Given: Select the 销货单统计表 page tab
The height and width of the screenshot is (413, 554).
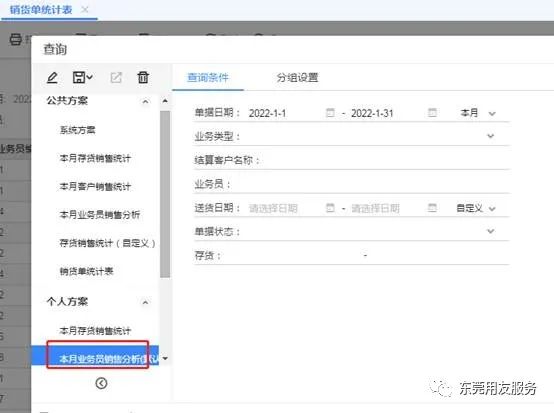Looking at the screenshot, I should (41, 10).
